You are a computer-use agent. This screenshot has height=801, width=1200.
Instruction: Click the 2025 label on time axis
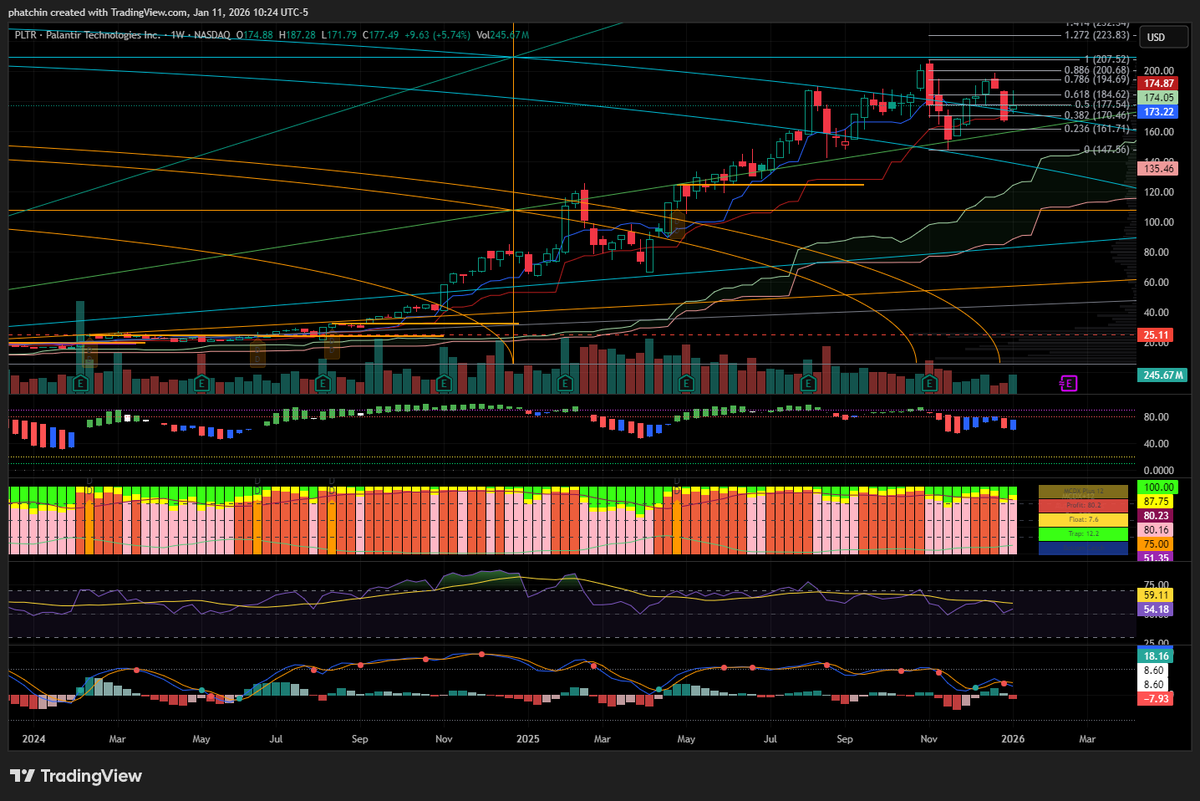(528, 739)
